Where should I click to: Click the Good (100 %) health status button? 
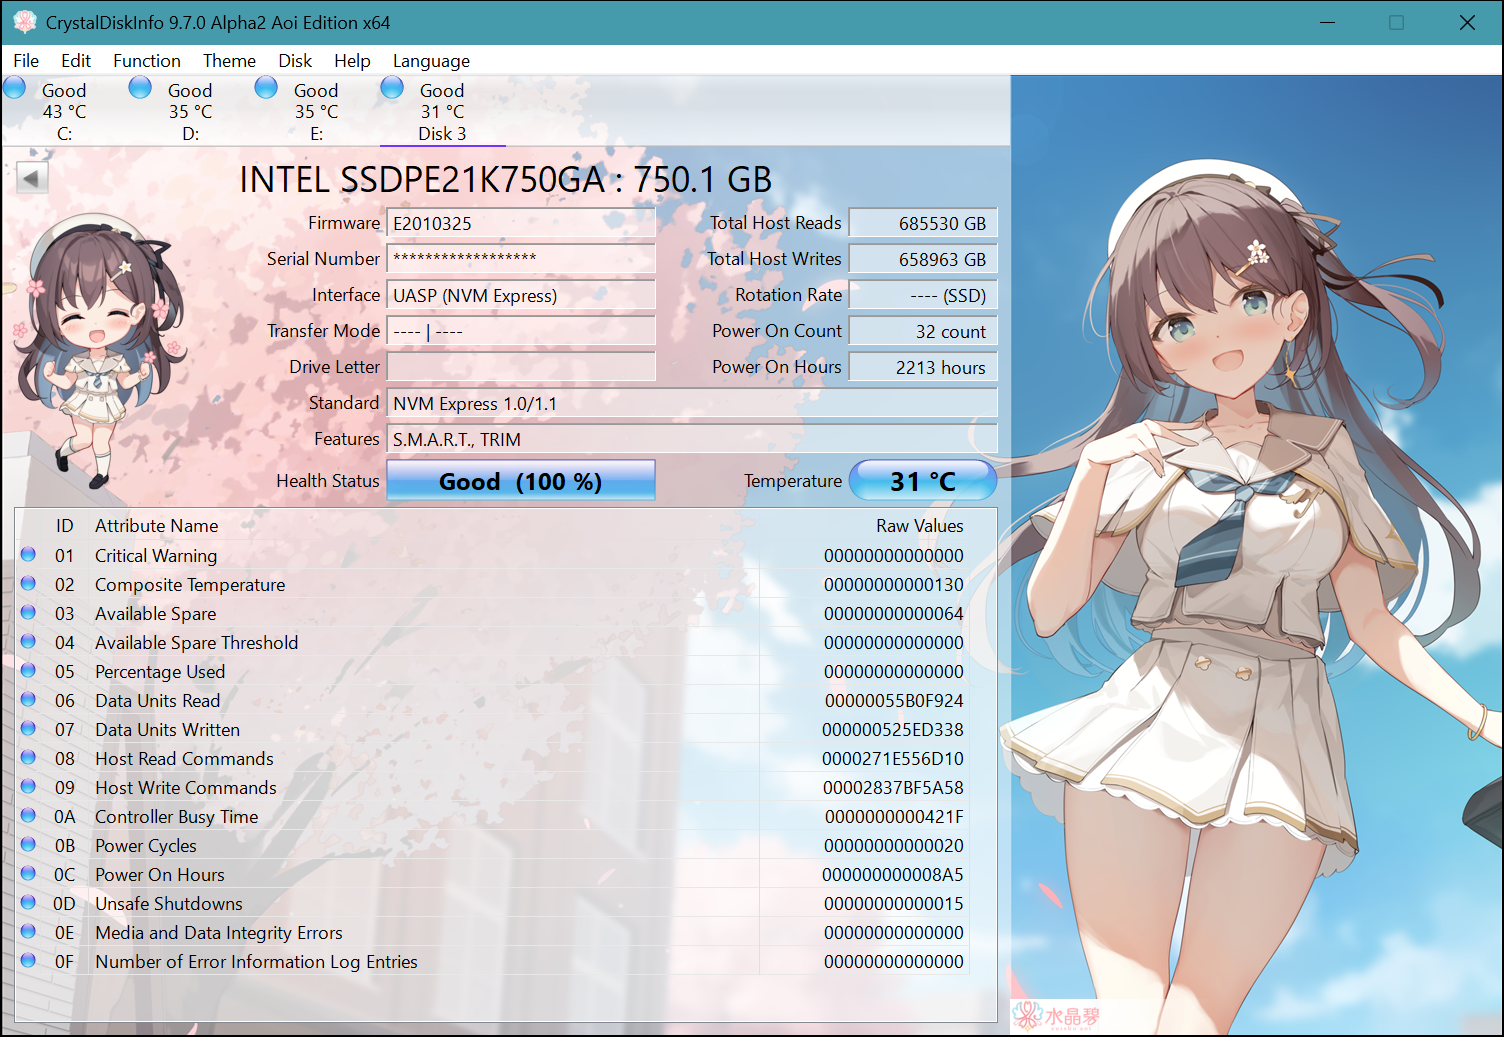521,481
